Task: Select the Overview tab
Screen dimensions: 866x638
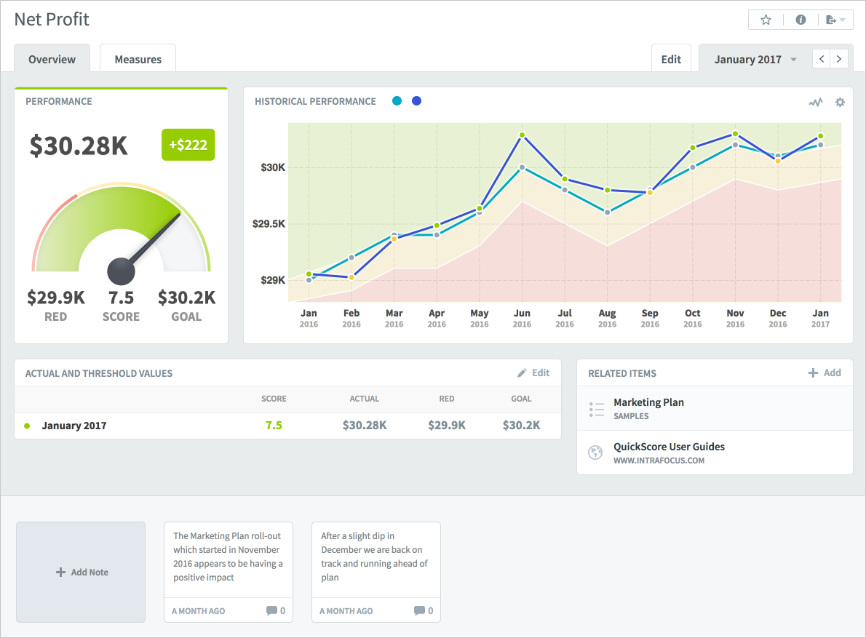Action: coord(52,59)
